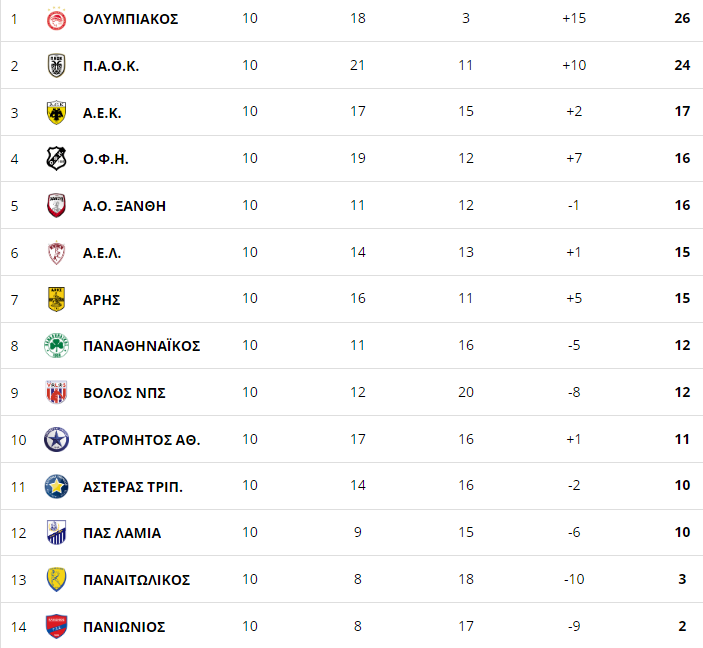703x648 pixels.
Task: Click the Panathinaikos green shamrock logo
Action: click(56, 346)
